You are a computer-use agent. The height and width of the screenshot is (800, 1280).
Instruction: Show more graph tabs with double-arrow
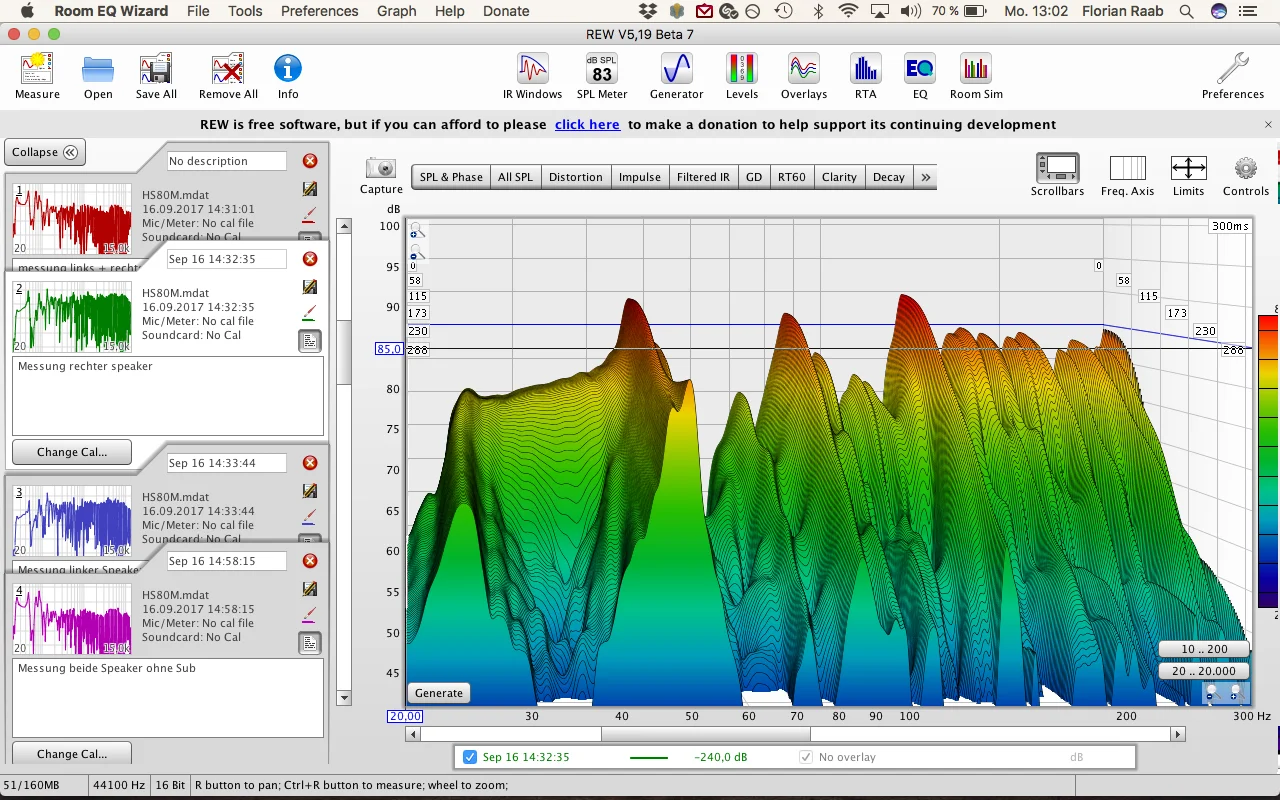point(926,177)
